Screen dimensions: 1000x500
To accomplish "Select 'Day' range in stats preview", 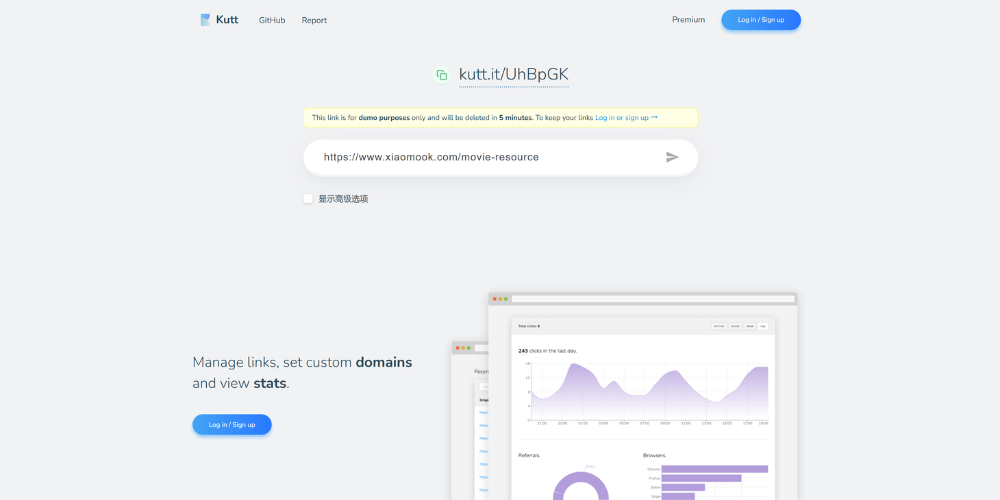I will click(x=762, y=326).
